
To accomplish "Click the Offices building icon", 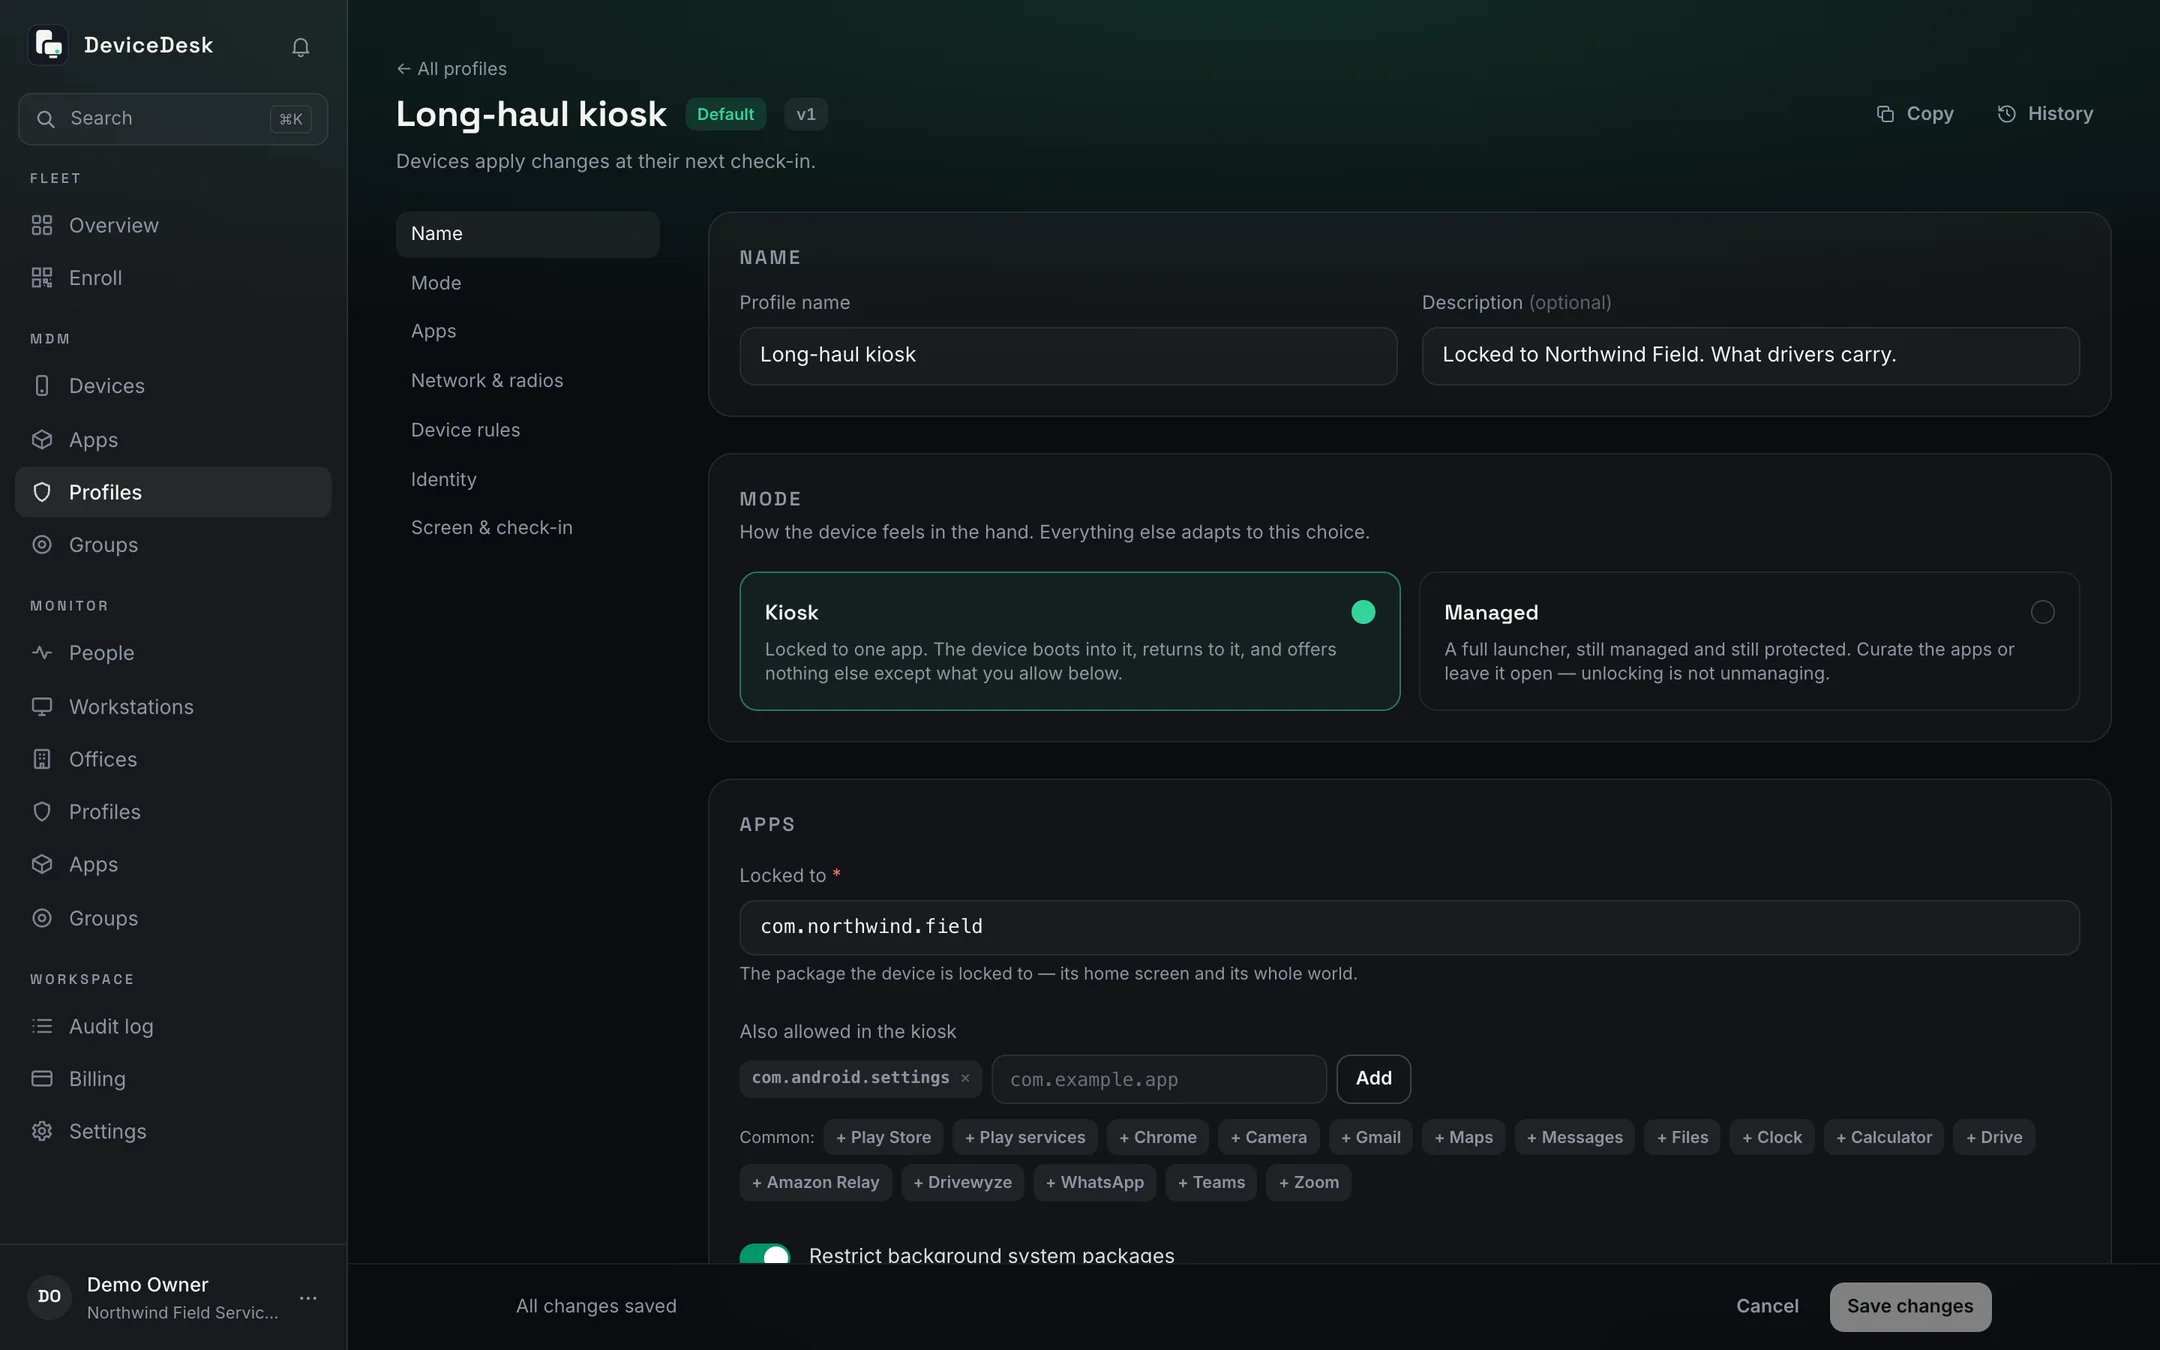I will pos(42,759).
